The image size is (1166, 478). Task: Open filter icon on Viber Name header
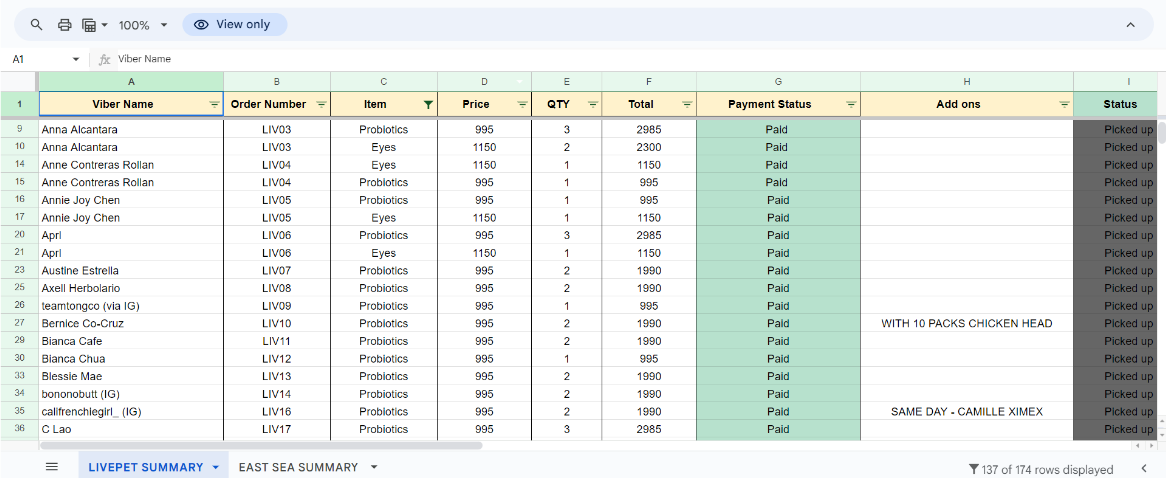point(214,104)
